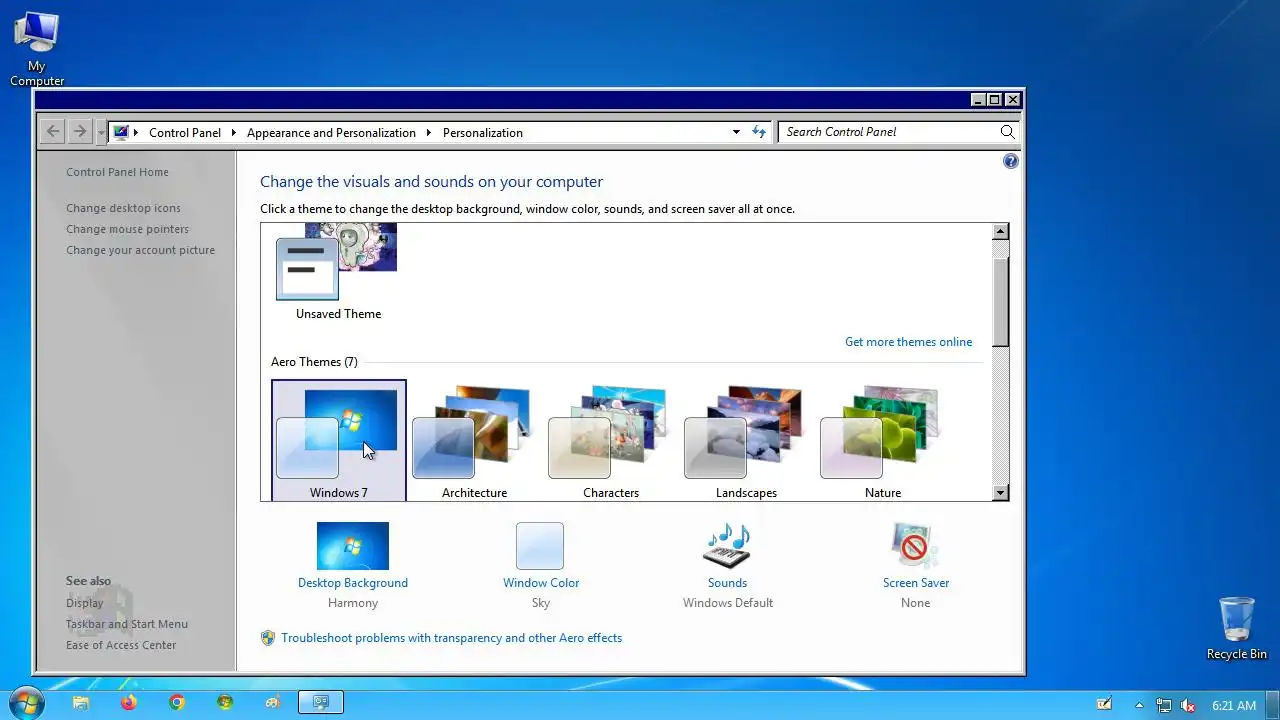
Task: Open the address bar history dropdown
Action: click(x=736, y=132)
